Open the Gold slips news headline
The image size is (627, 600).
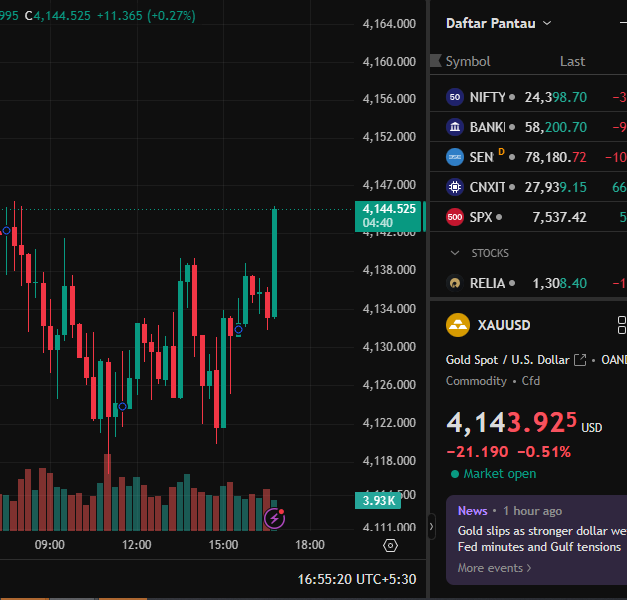tap(542, 539)
